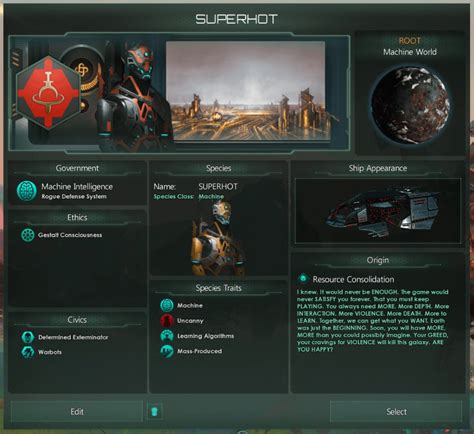The height and width of the screenshot is (434, 474).
Task: Delete empire using the trash can icon
Action: (x=154, y=411)
